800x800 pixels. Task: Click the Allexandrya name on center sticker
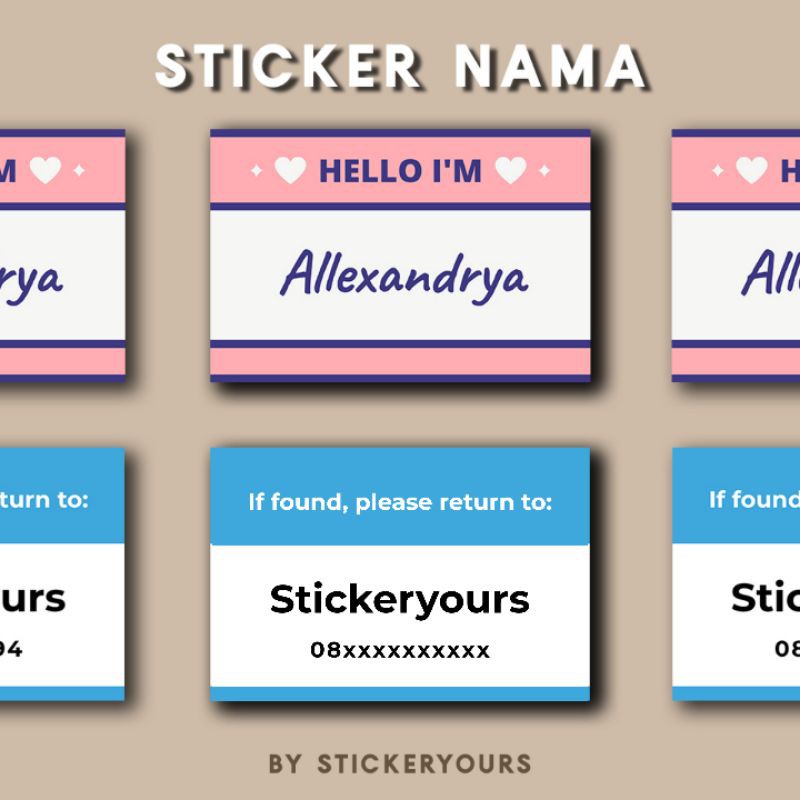click(x=403, y=275)
